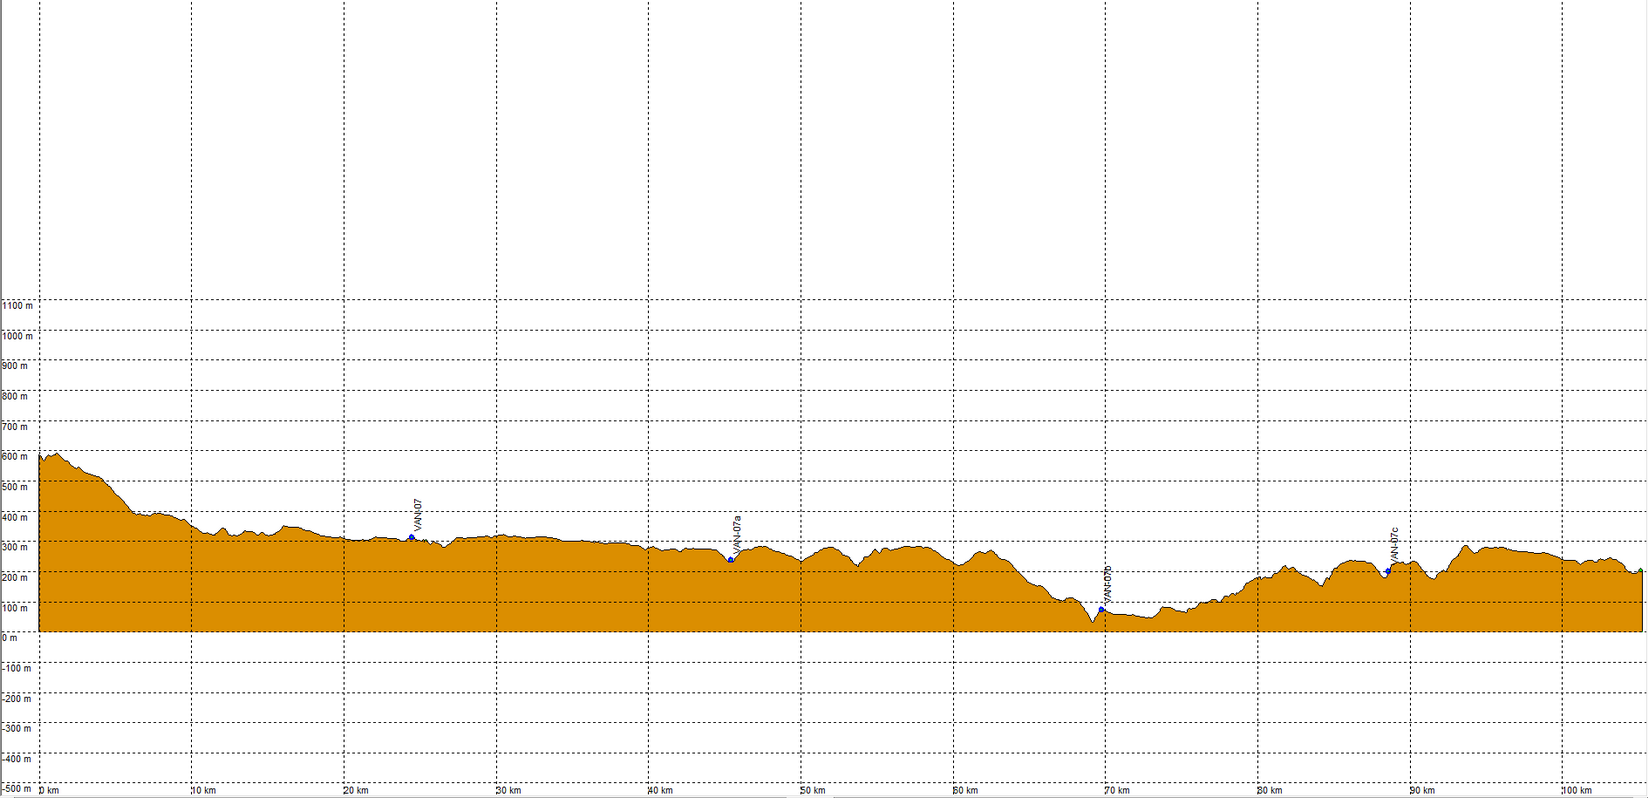Click the 60 km distance axis label
Image resolution: width=1648 pixels, height=798 pixels.
(965, 791)
